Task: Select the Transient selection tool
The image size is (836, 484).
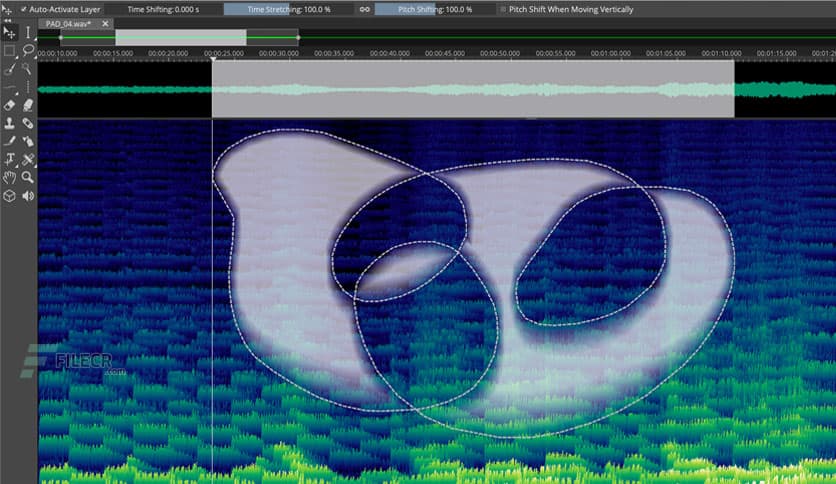Action: tap(28, 87)
